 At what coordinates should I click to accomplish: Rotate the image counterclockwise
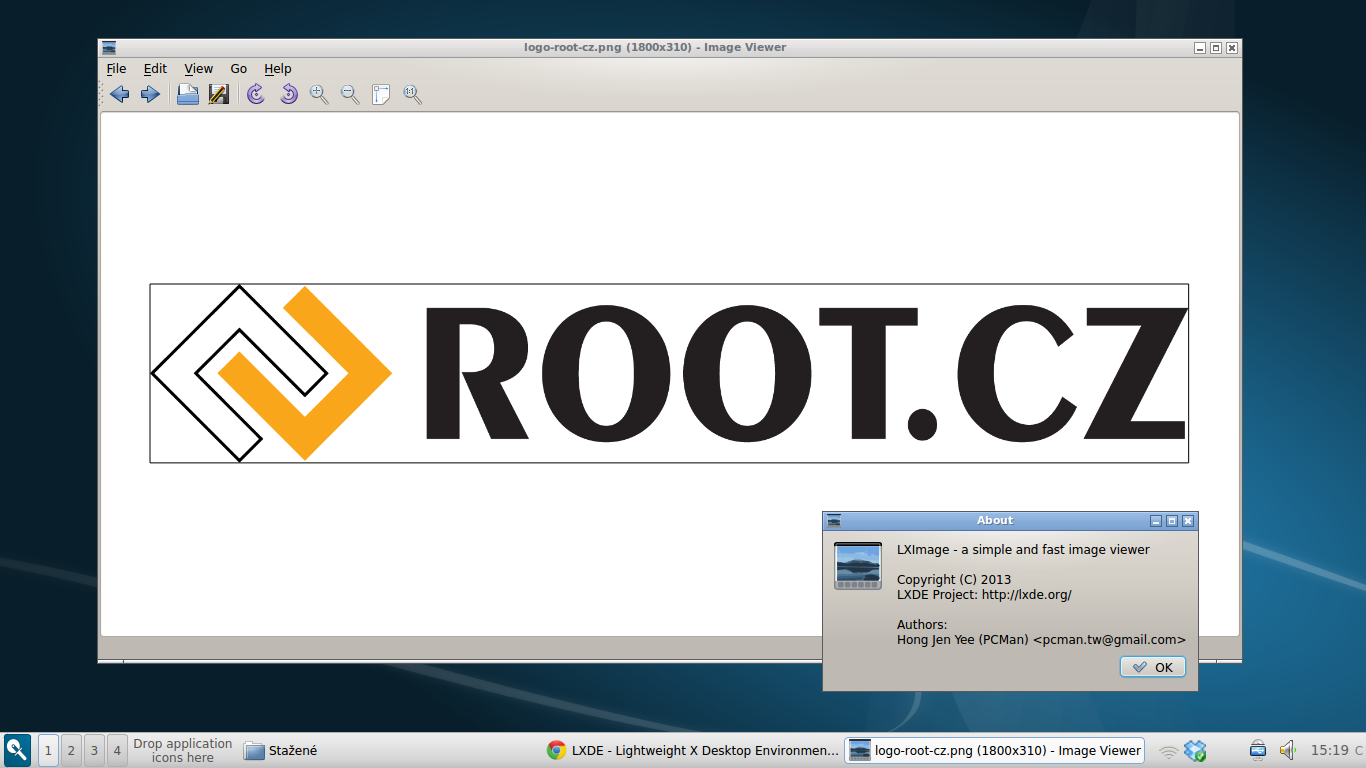287,93
